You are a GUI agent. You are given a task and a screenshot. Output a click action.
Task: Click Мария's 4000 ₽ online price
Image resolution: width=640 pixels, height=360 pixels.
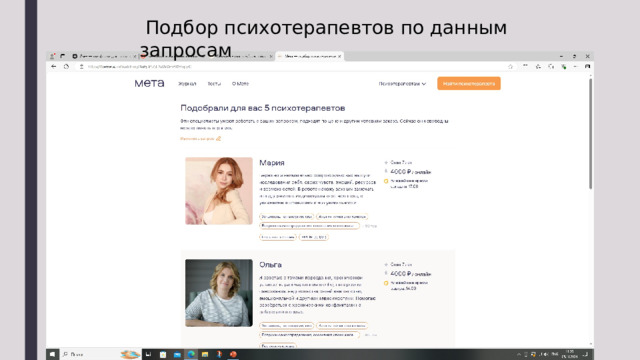tap(411, 172)
